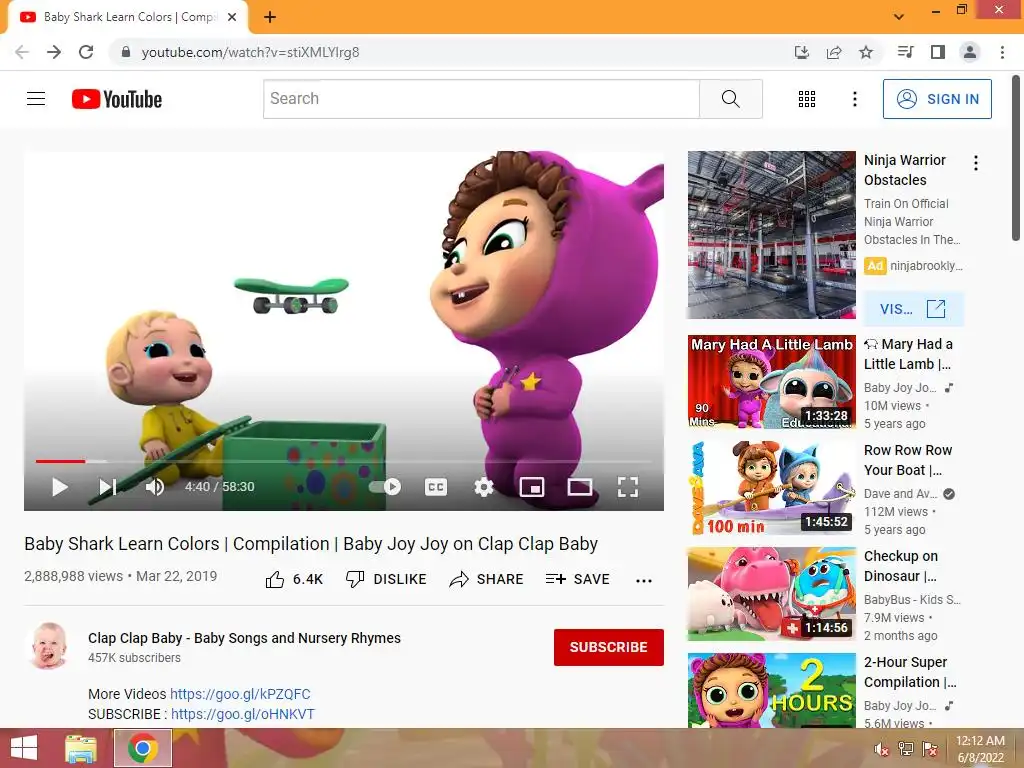1024x768 pixels.
Task: Open the network tray icon
Action: (906, 749)
